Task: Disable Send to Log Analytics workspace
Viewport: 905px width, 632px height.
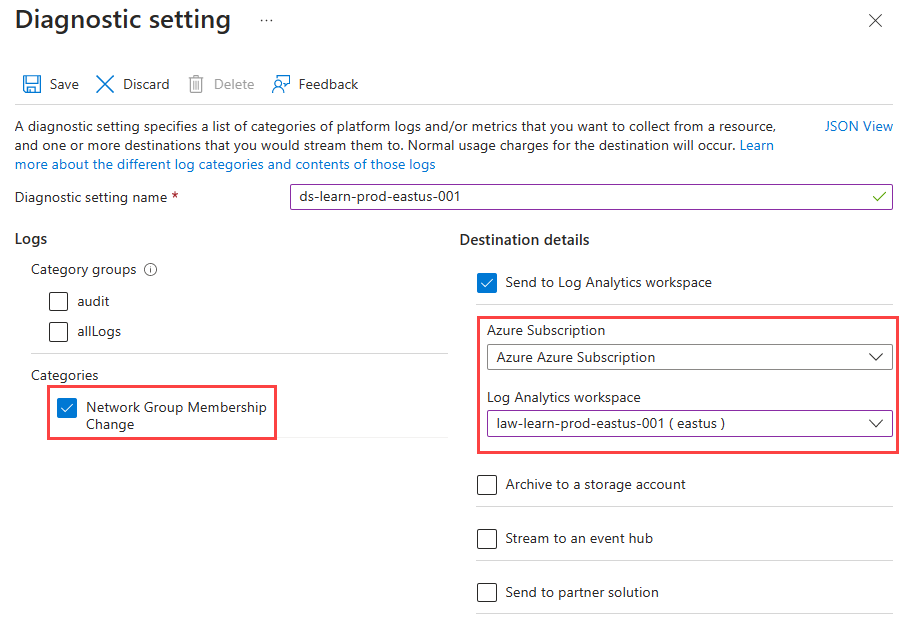Action: 487,282
